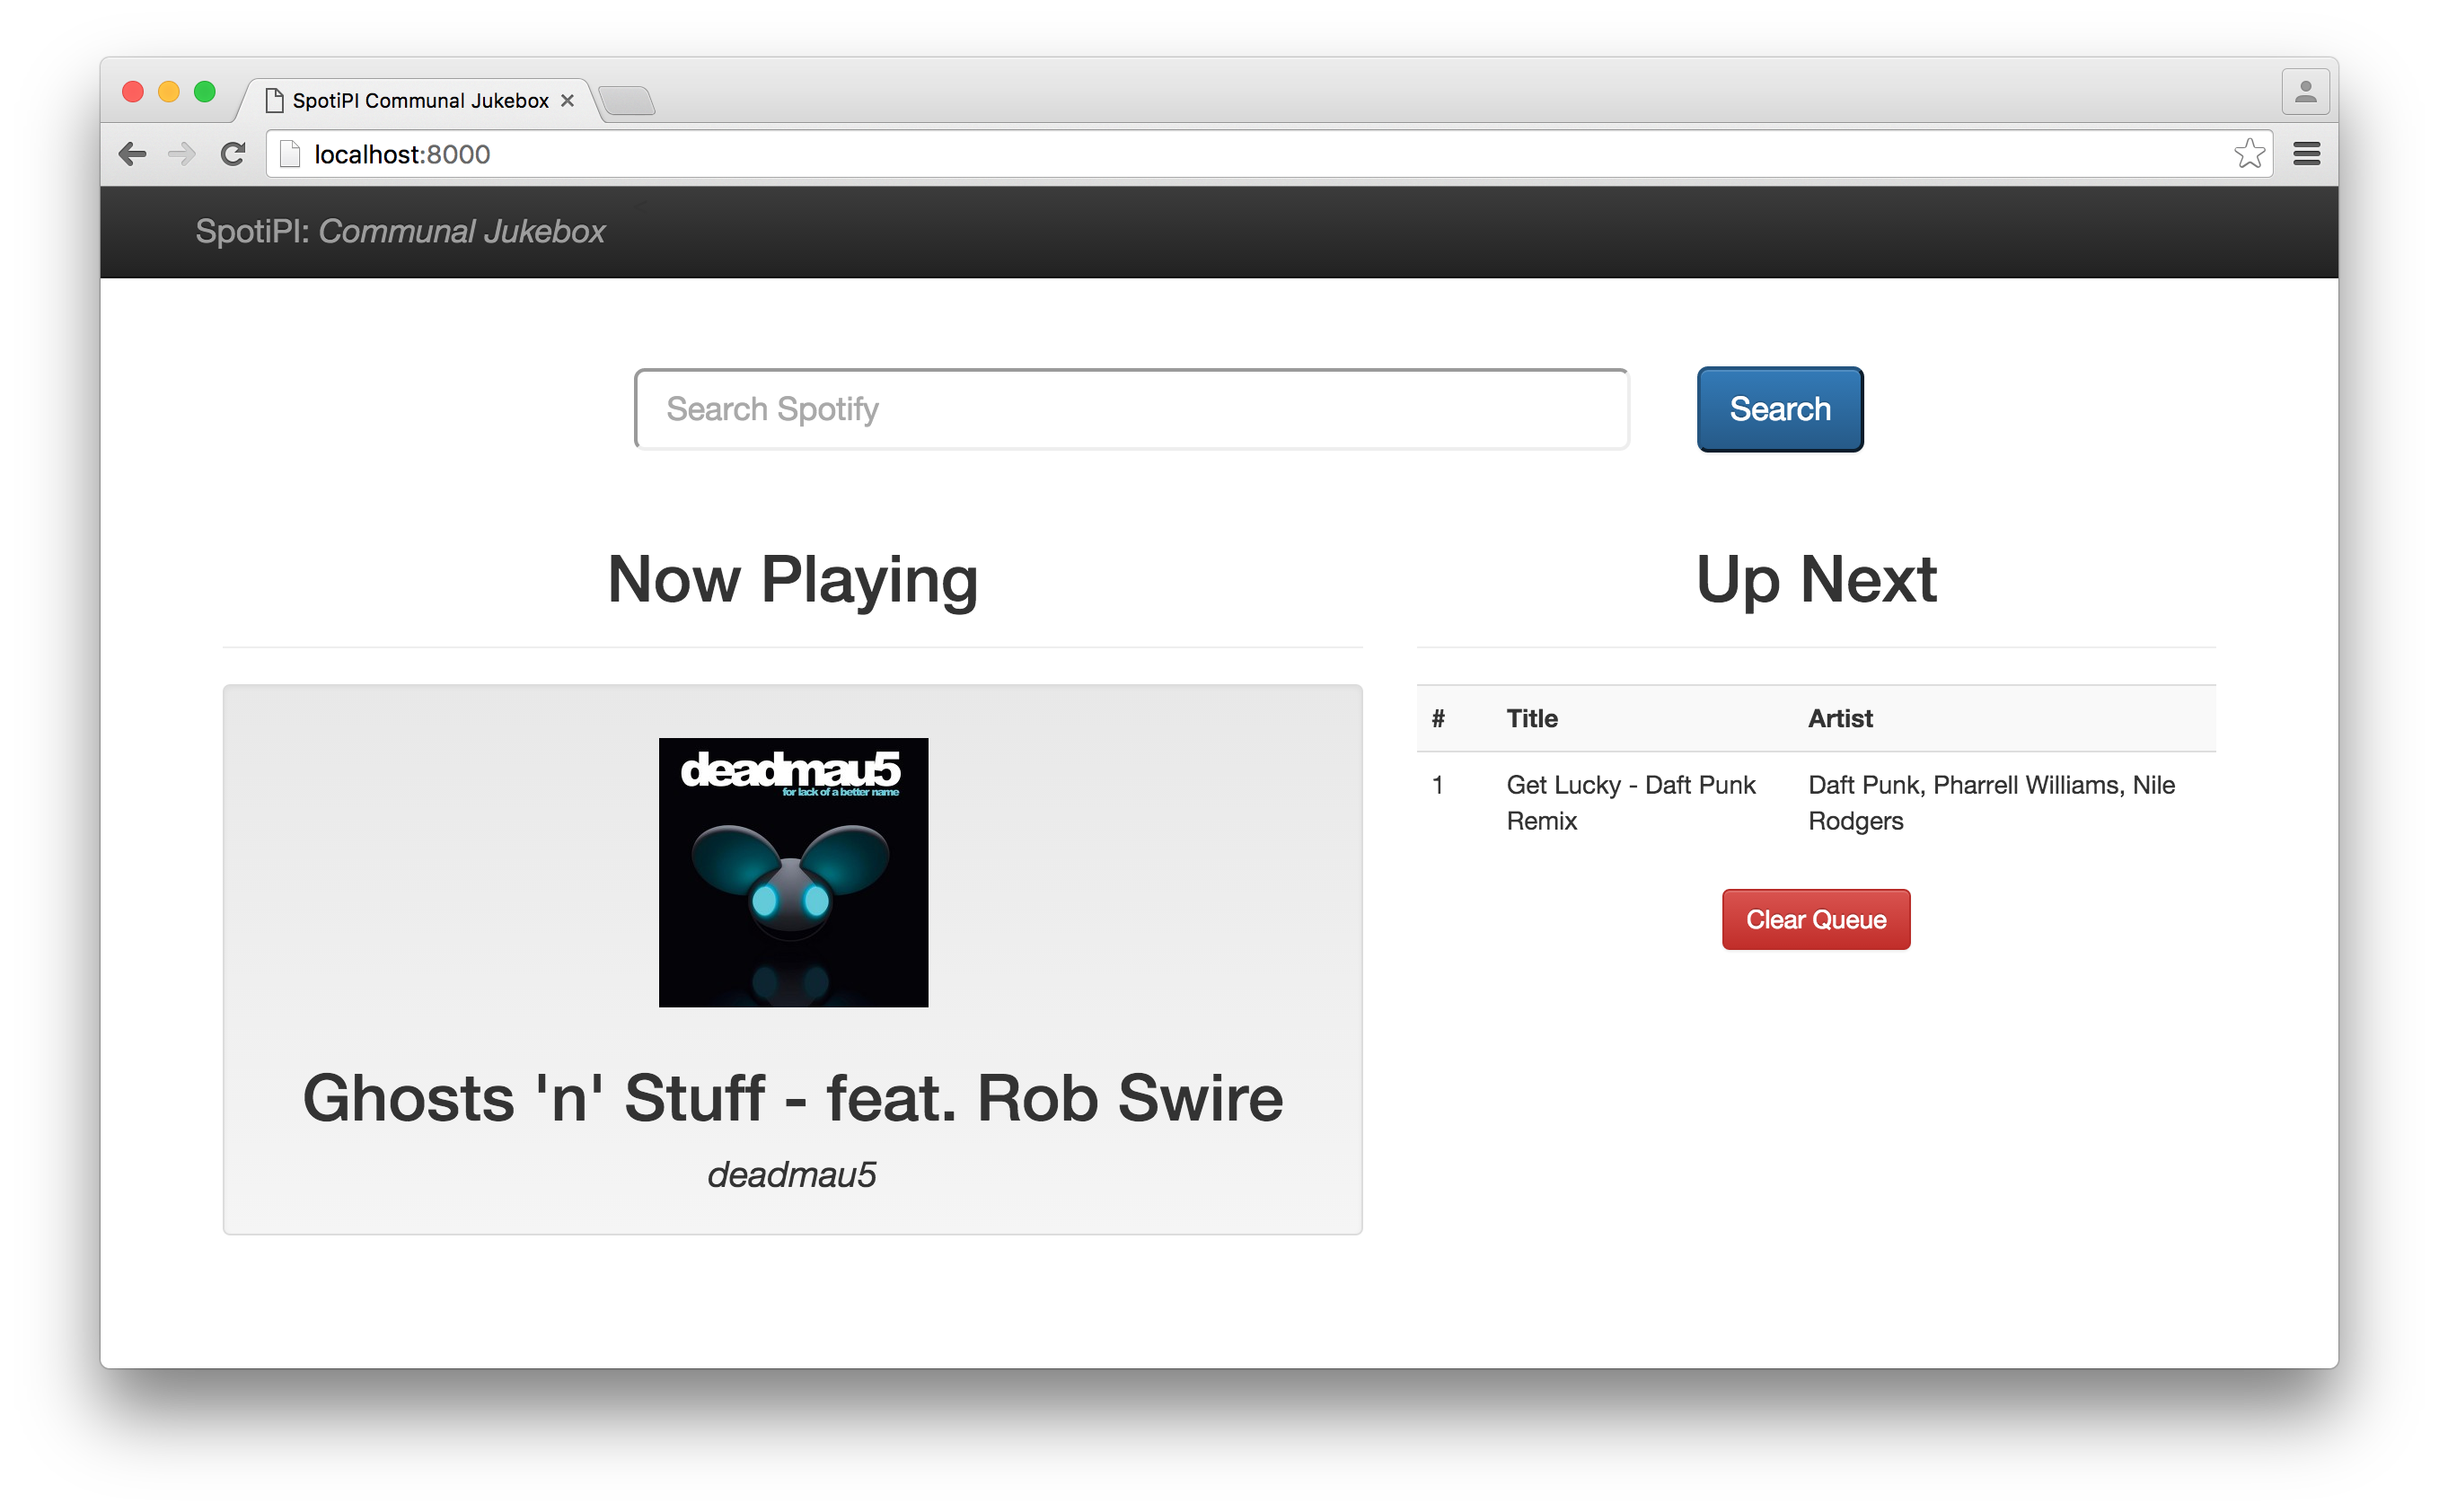Viewport: 2439px width, 1512px height.
Task: Click the yellow minimize window button
Action: pyautogui.click(x=168, y=92)
